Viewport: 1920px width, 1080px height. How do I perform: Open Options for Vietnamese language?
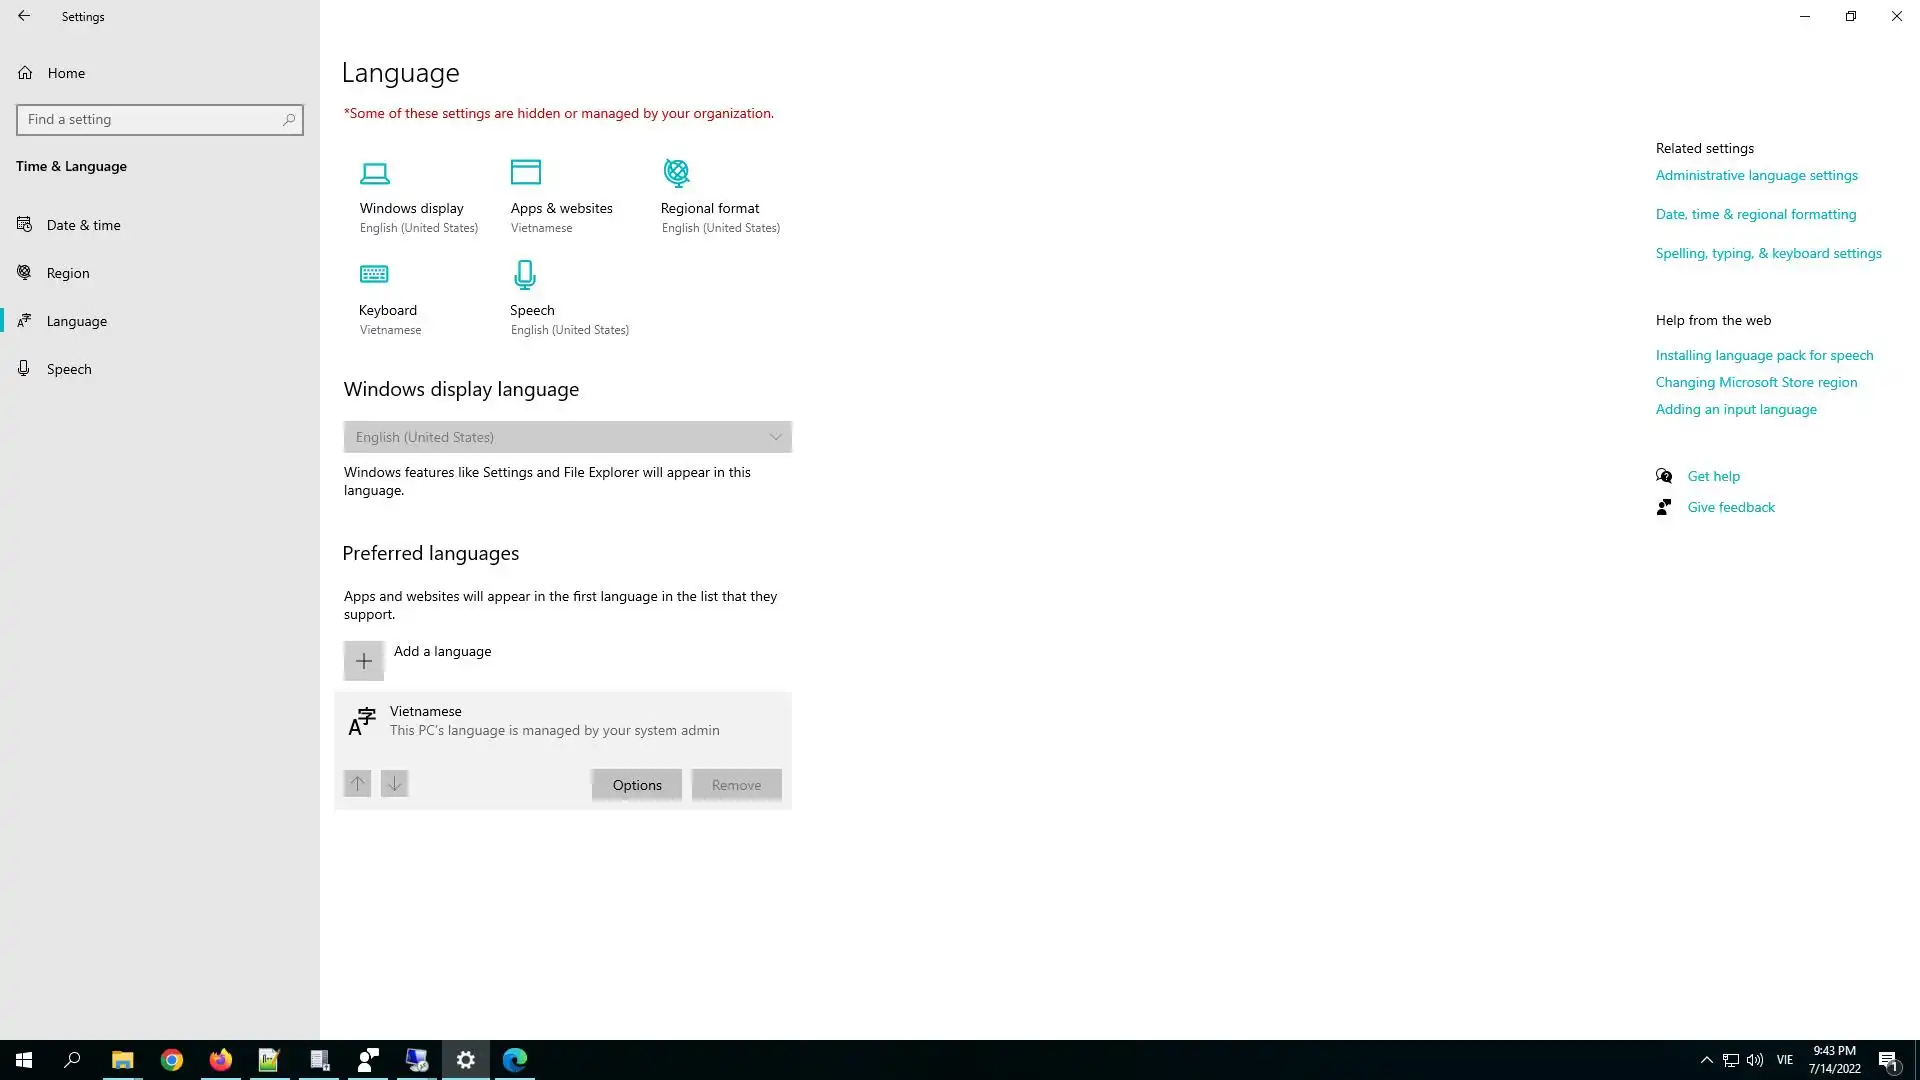637,785
